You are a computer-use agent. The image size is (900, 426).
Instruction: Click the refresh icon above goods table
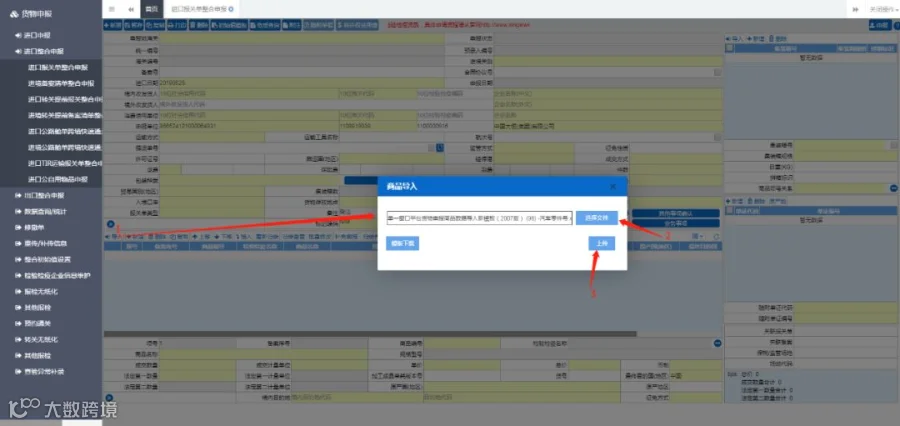pos(716,236)
